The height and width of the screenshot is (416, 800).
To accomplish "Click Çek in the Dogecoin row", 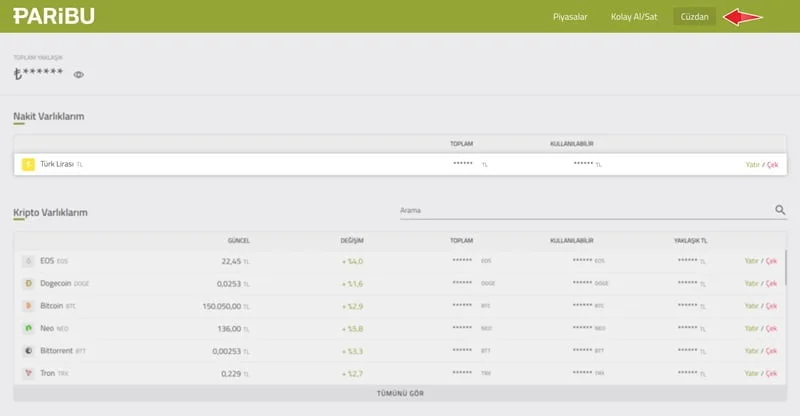I will click(x=771, y=283).
